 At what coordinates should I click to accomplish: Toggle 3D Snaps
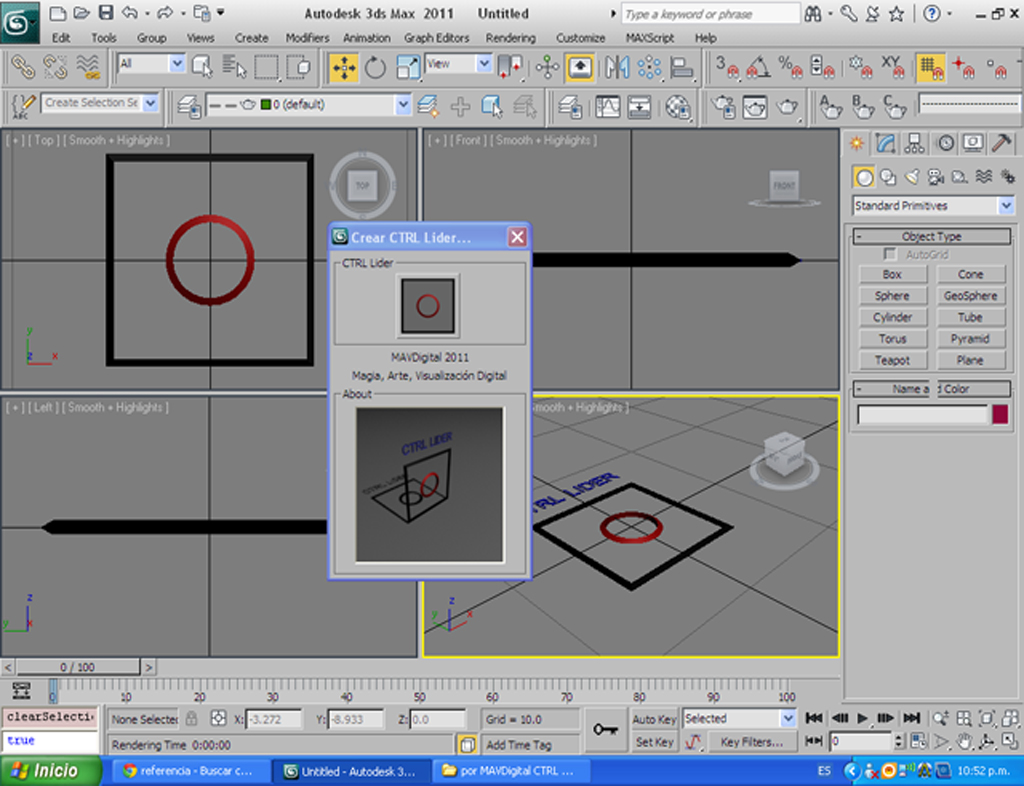click(726, 67)
